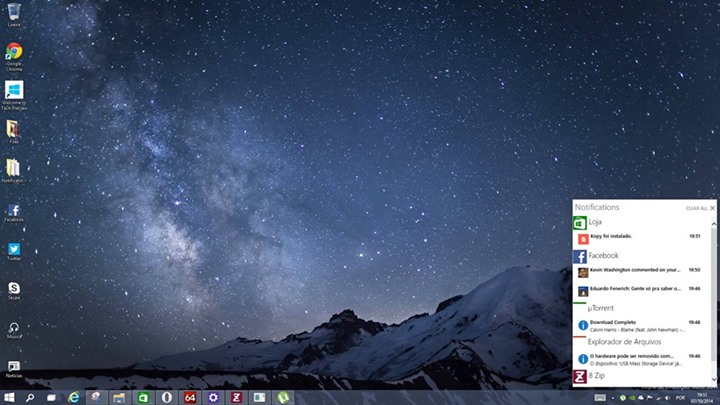This screenshot has width=720, height=405.
Task: Select the Recycle Bin (Lixeira) icon
Action: tap(14, 12)
